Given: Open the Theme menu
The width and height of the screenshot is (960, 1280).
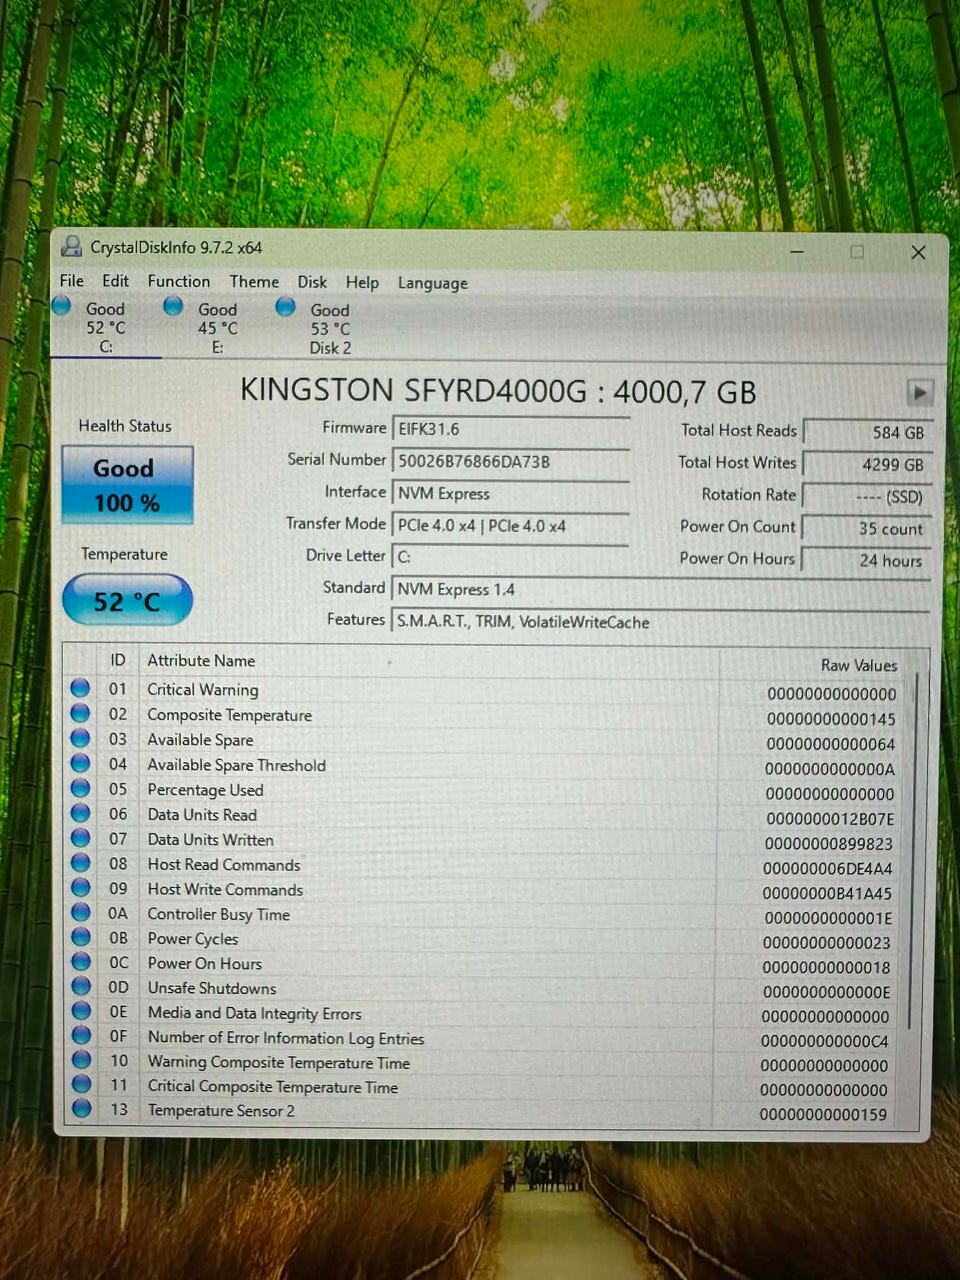Looking at the screenshot, I should (254, 282).
